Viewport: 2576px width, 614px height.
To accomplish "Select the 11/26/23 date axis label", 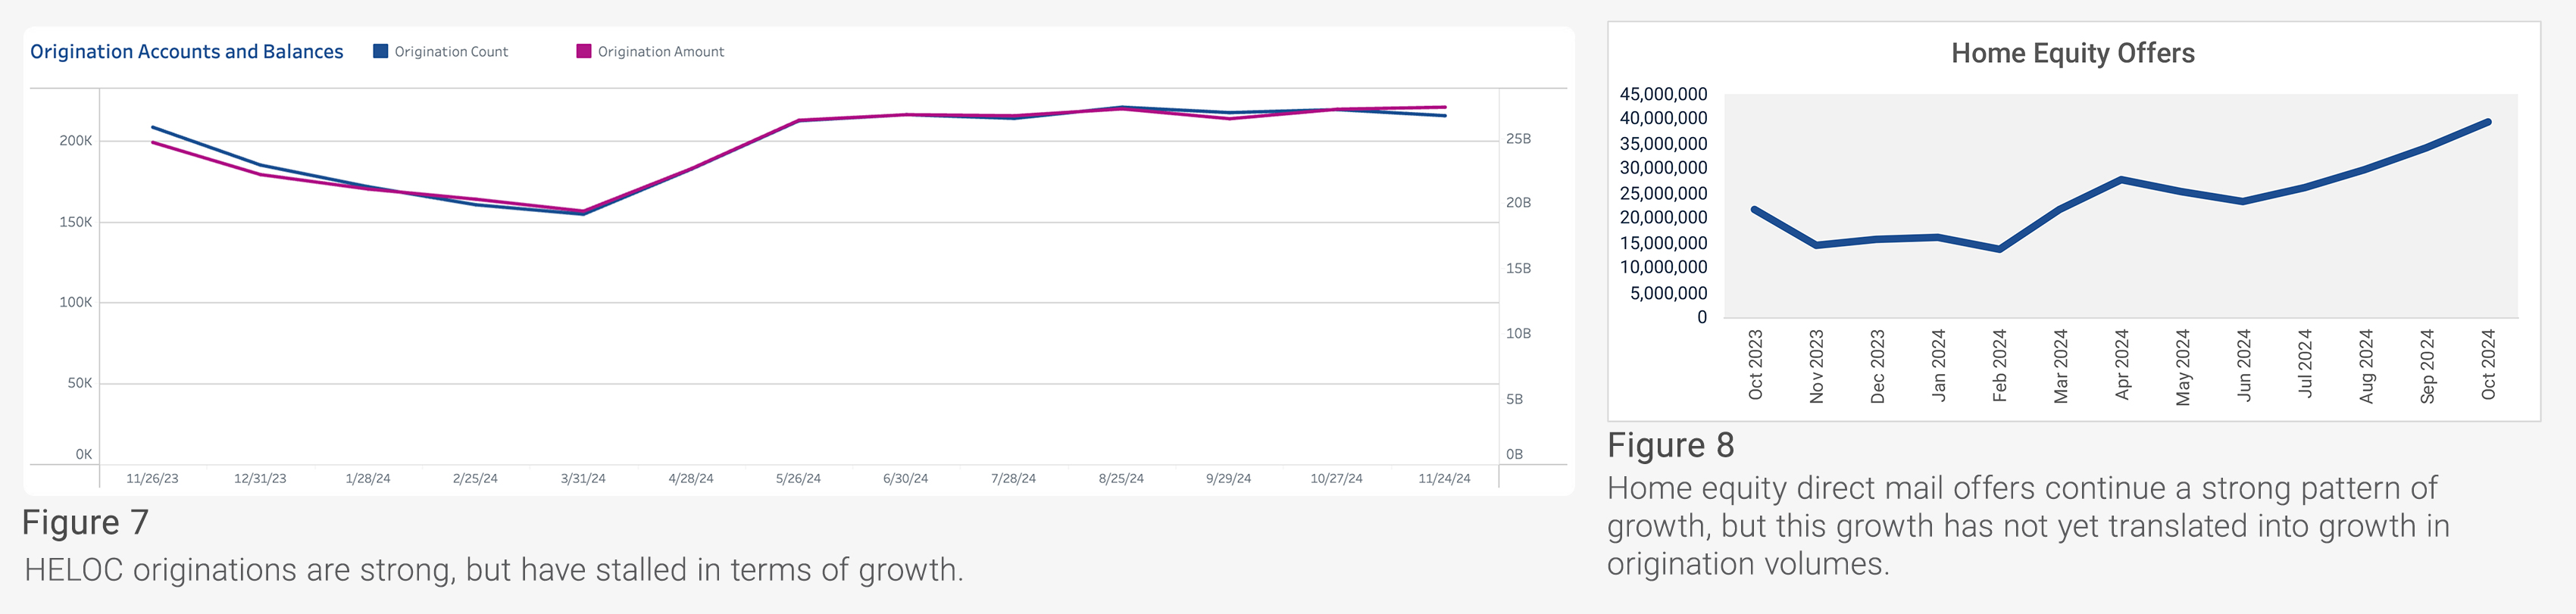I will (152, 479).
